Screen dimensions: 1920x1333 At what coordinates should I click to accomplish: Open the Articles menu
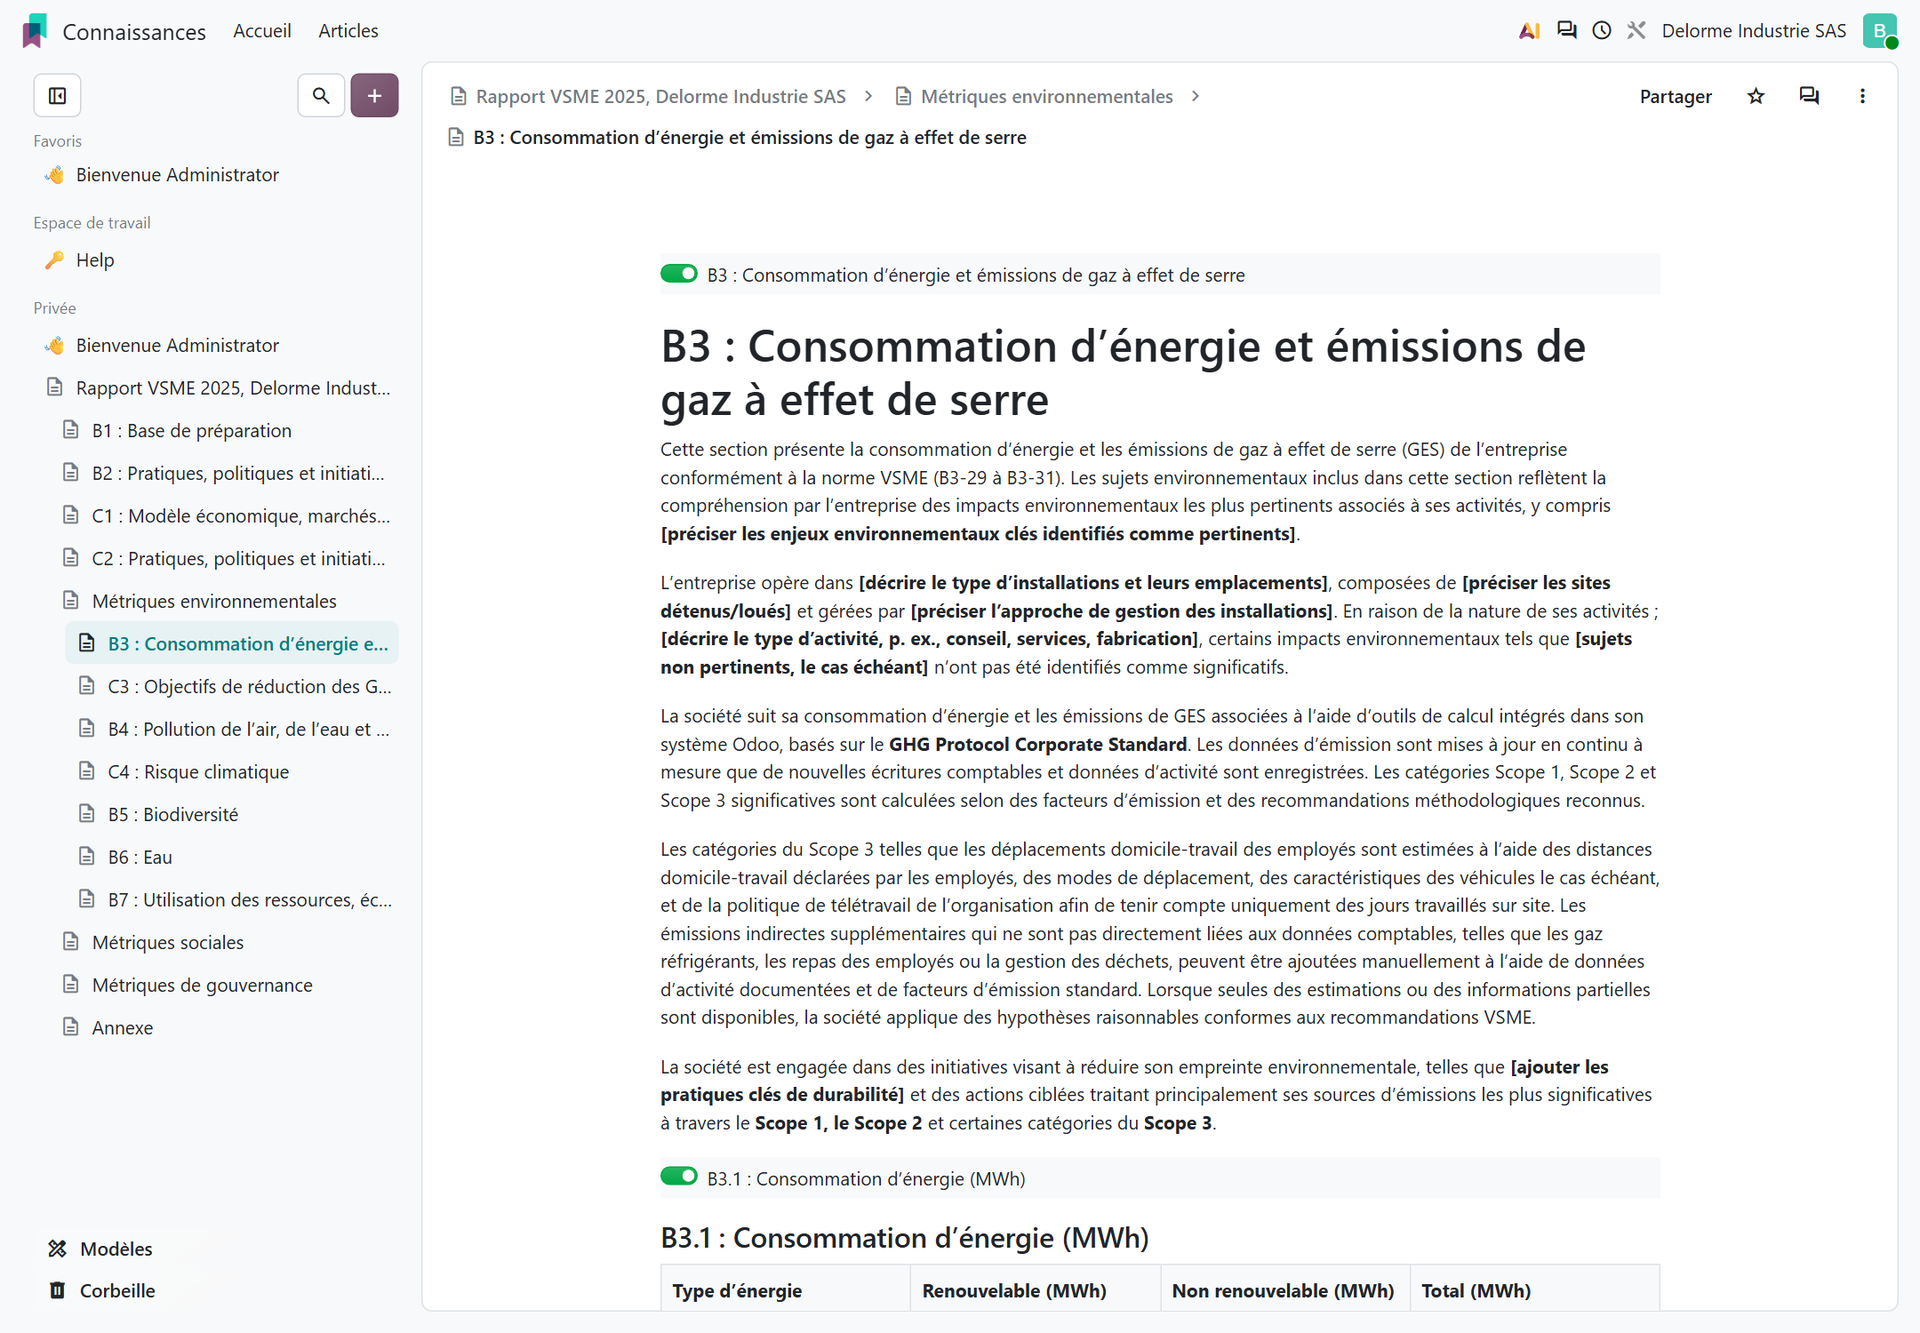tap(348, 31)
